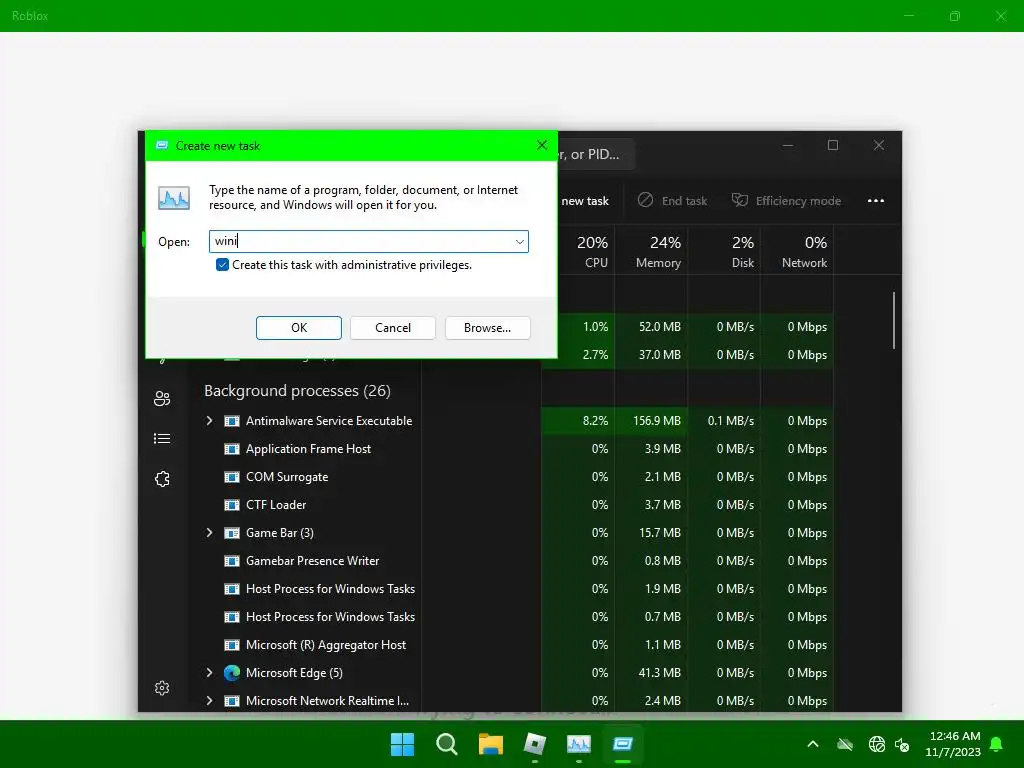Click the 52.0 MB memory value
The height and width of the screenshot is (768, 1024).
pyautogui.click(x=660, y=327)
